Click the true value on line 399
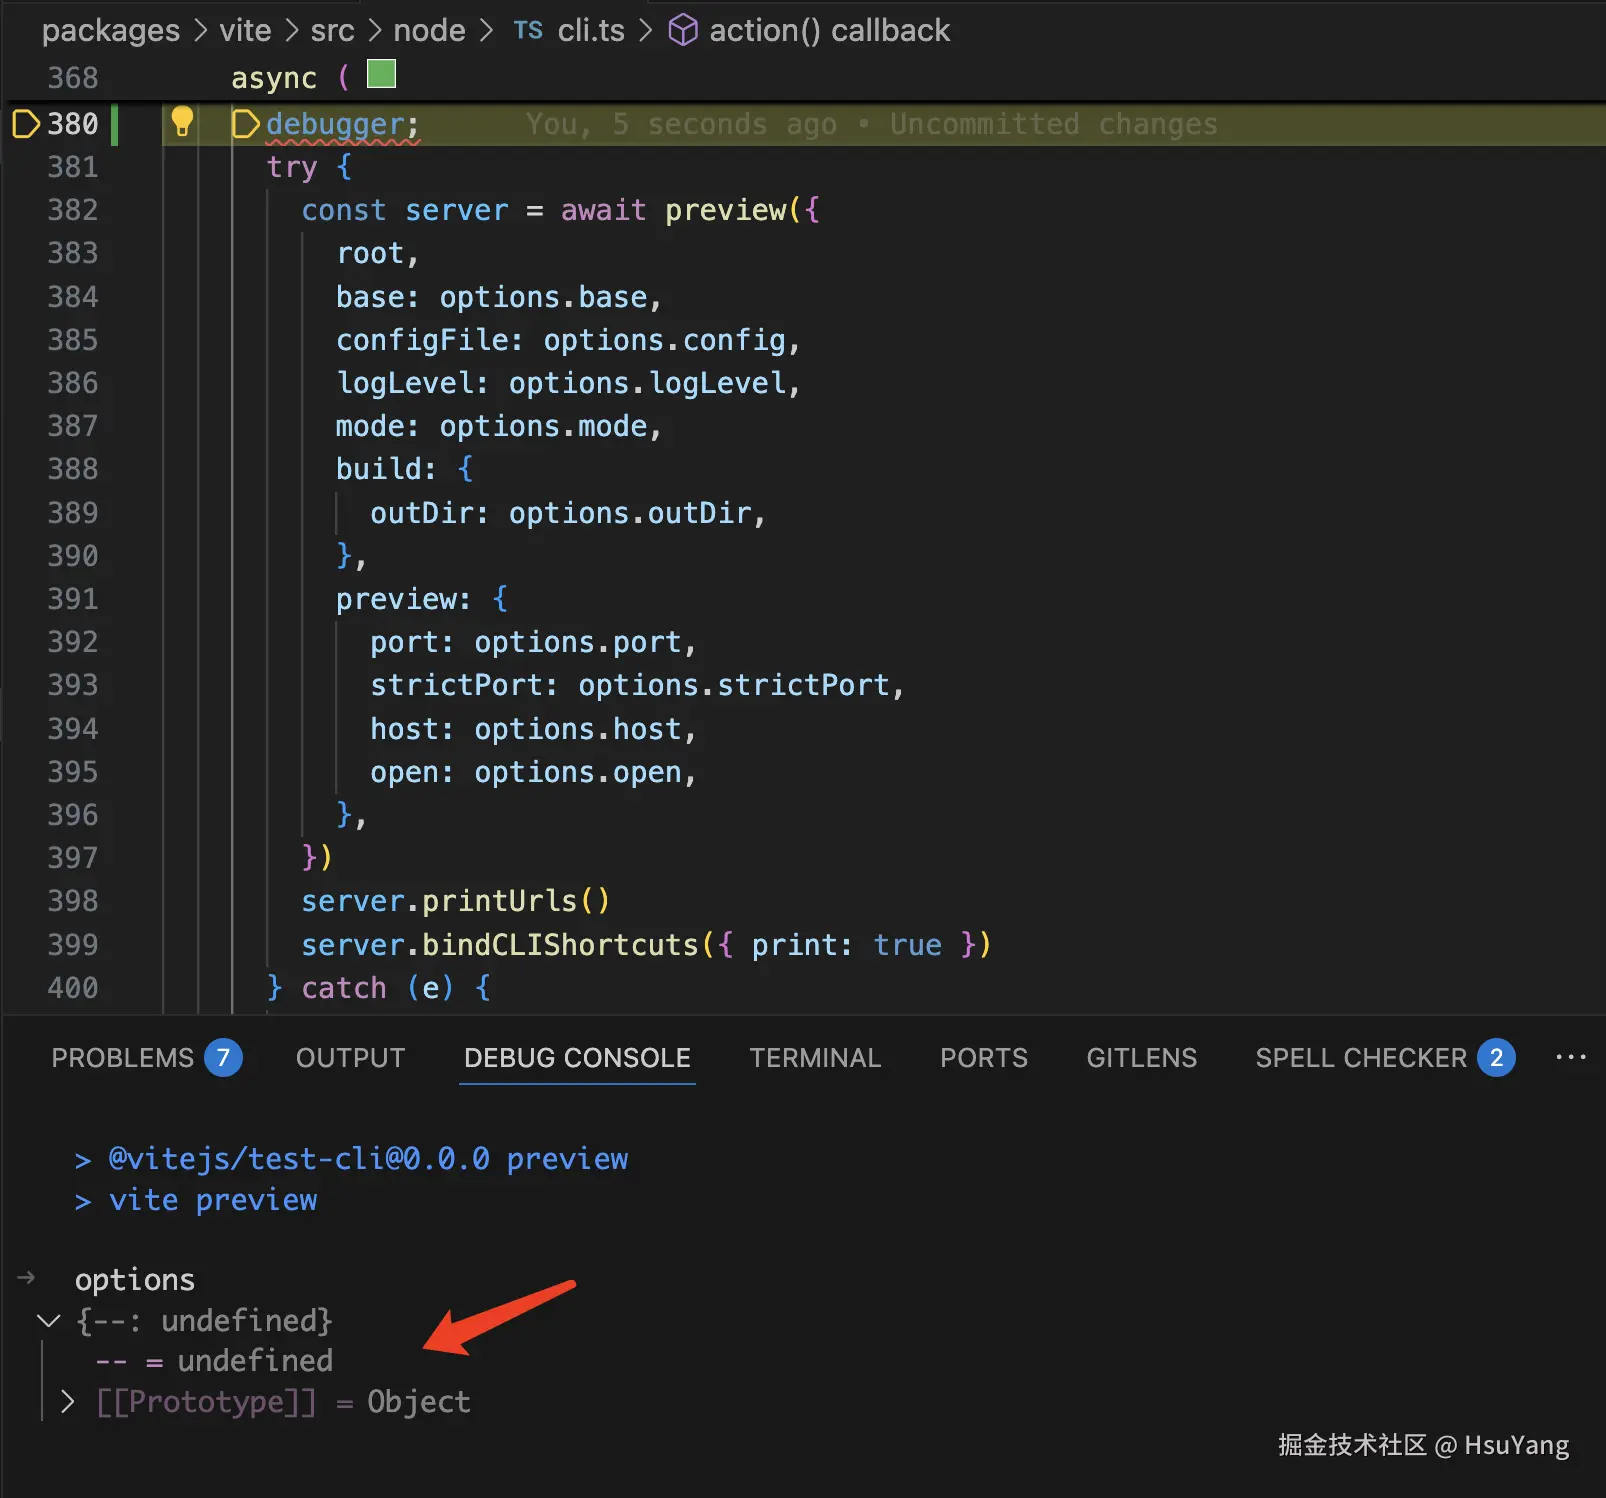Viewport: 1606px width, 1498px height. (x=907, y=945)
